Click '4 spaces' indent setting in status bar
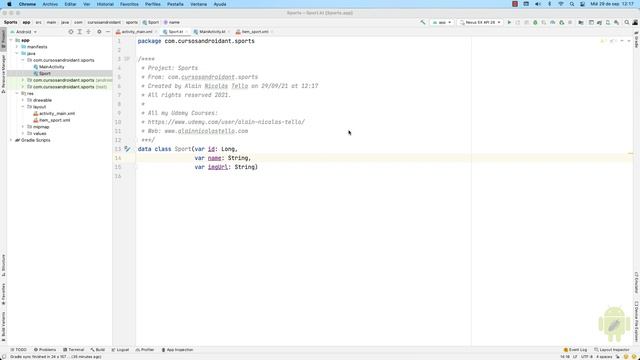Viewport: 640px width, 360px height. [x=604, y=357]
